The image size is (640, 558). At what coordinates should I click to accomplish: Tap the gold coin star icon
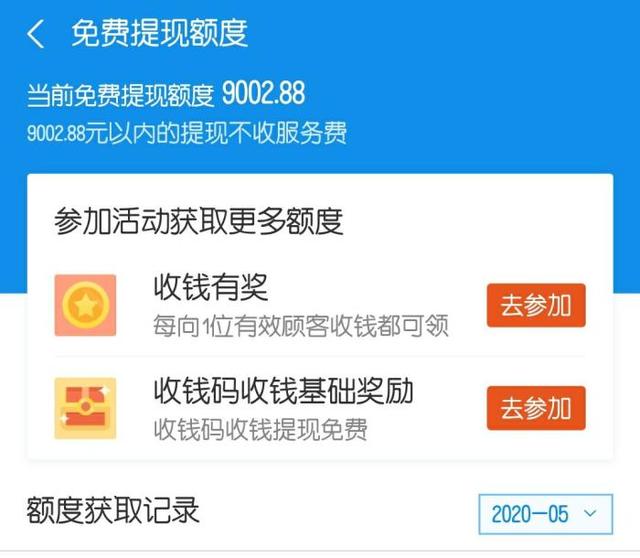85,305
